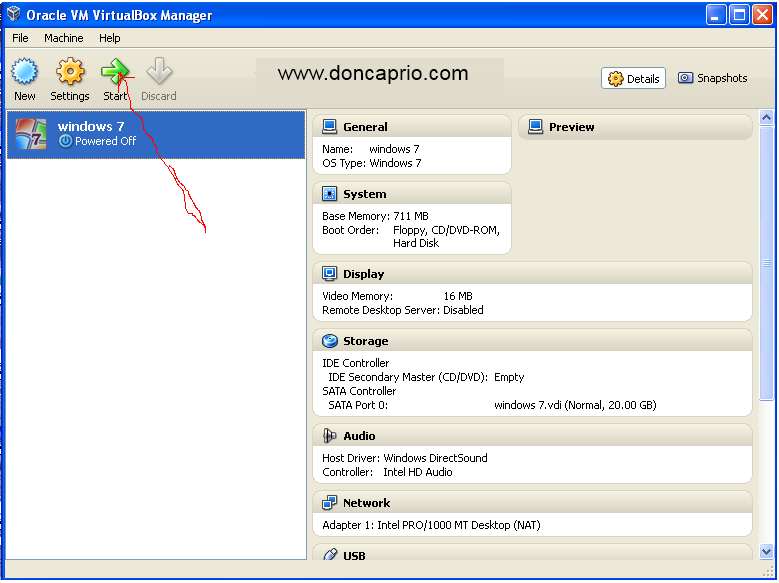Click 'Remote Desktop Server: Disabled' text
Viewport: 779px width, 583px height.
point(403,310)
